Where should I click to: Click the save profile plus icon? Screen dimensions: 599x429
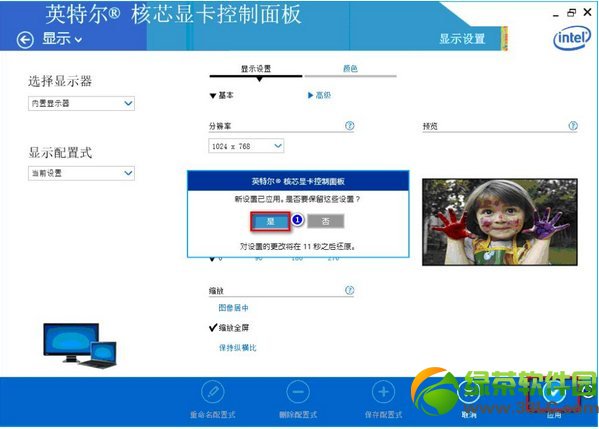pos(383,392)
